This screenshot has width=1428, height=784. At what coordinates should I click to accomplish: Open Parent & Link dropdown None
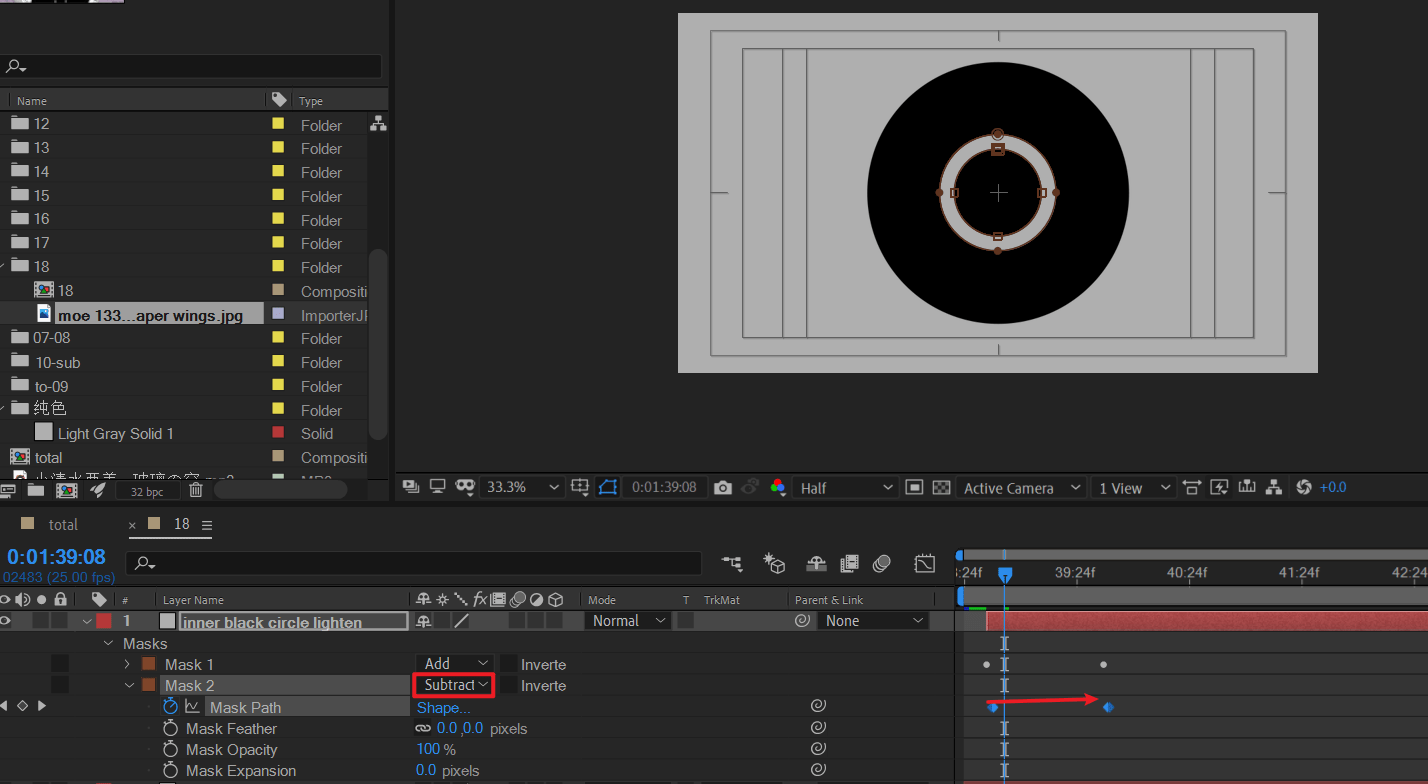click(x=873, y=621)
